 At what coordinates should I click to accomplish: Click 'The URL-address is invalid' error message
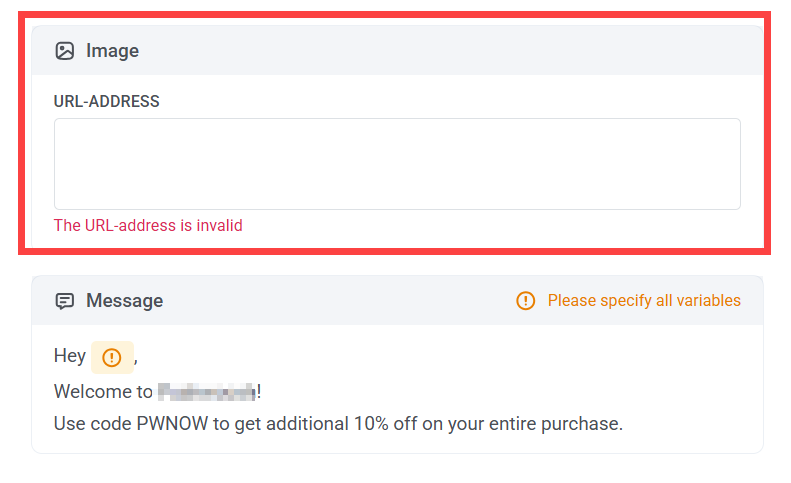click(x=148, y=226)
